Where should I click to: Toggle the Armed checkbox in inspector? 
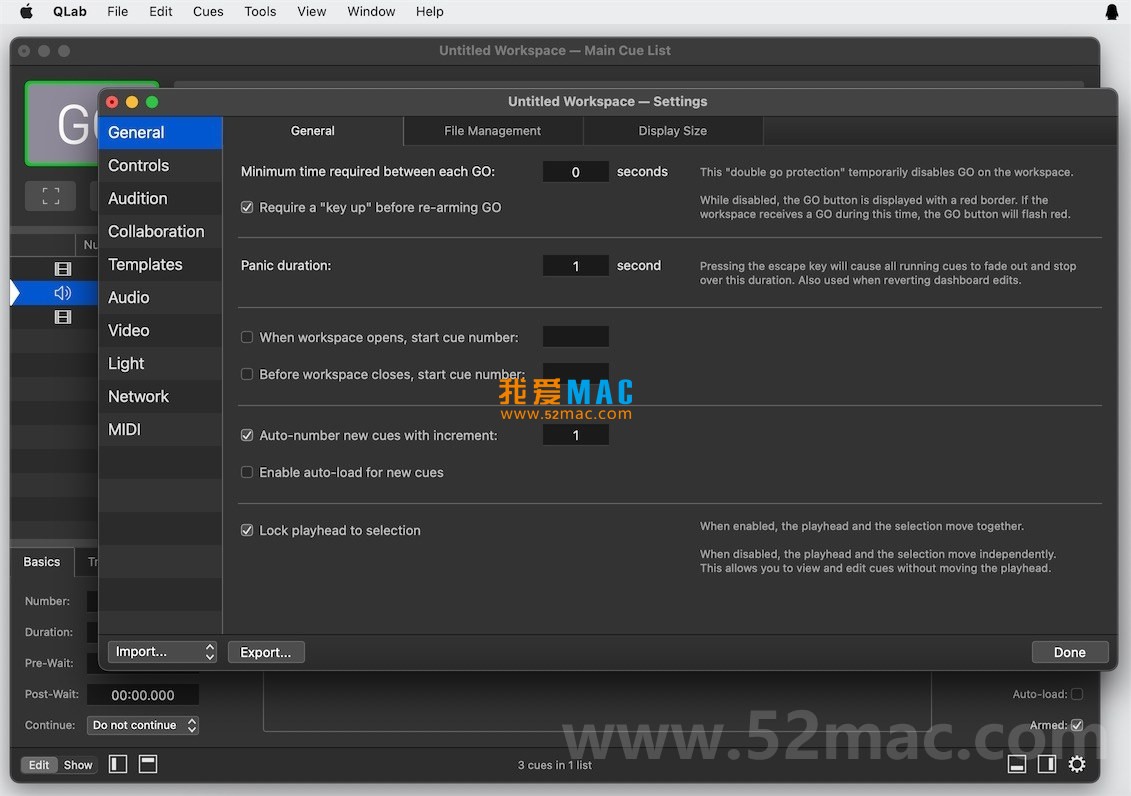[1077, 725]
